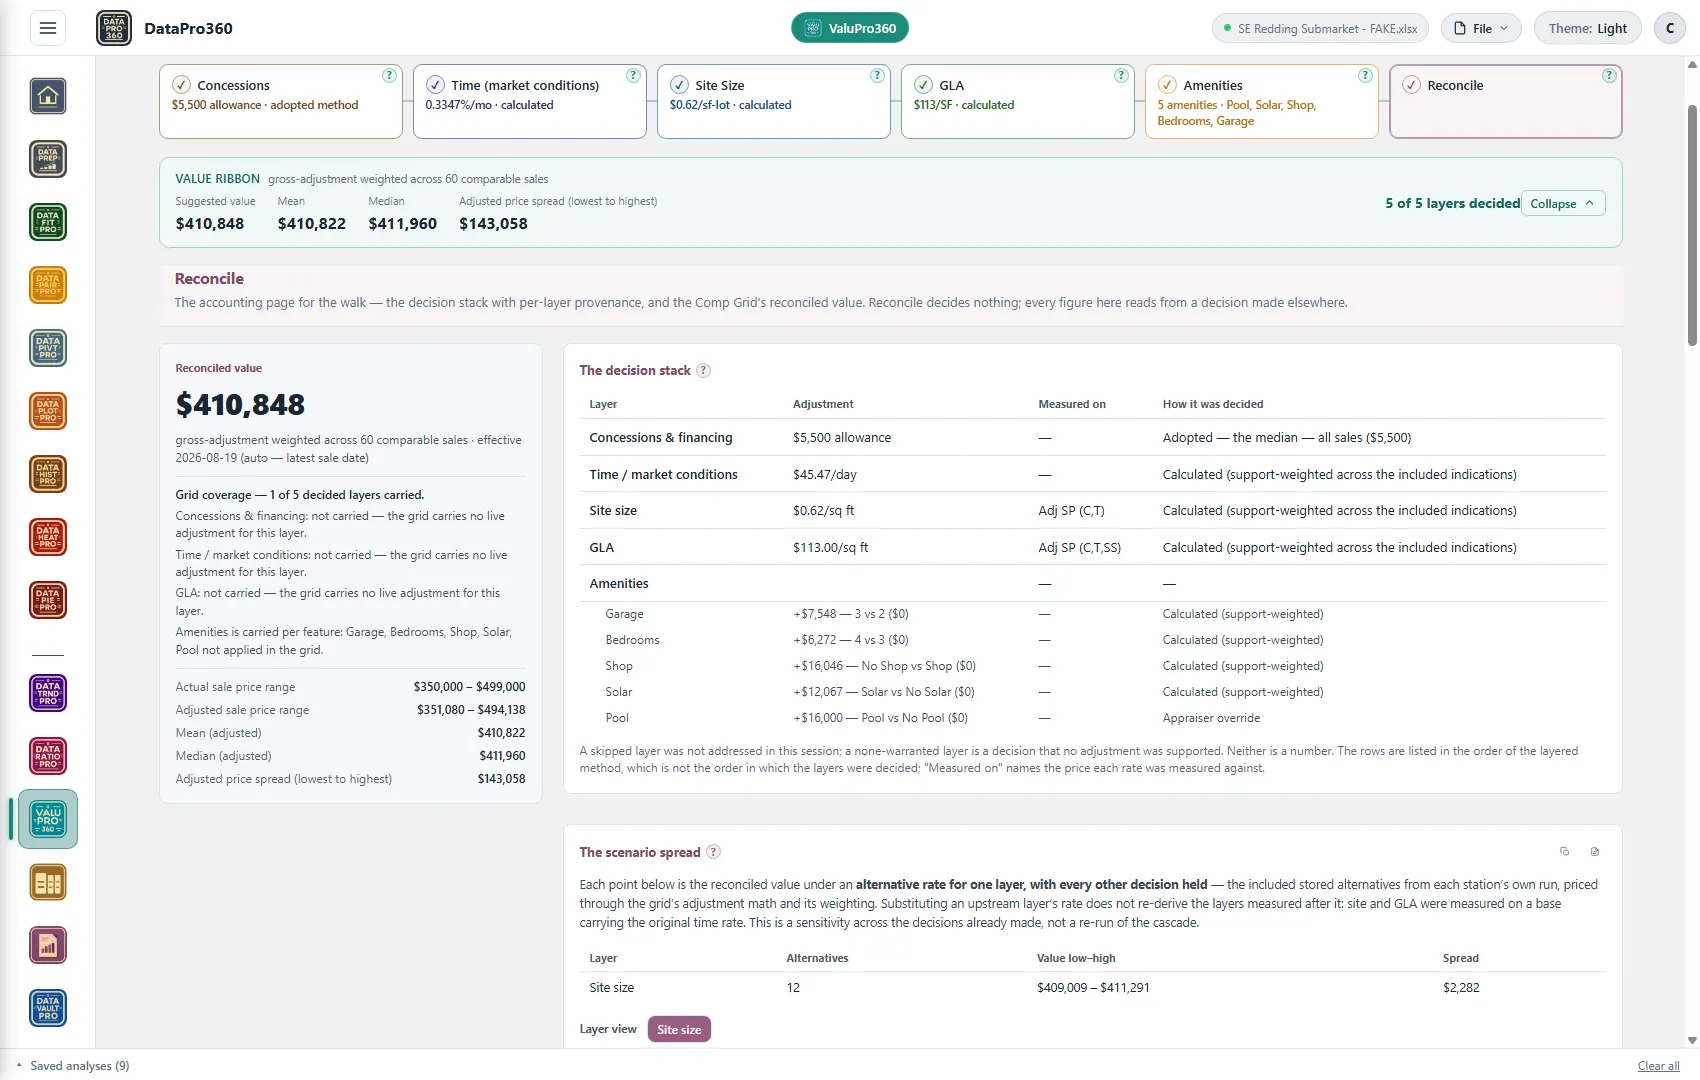Open the File dropdown menu
Screen dimensions: 1700x1080
point(1481,28)
